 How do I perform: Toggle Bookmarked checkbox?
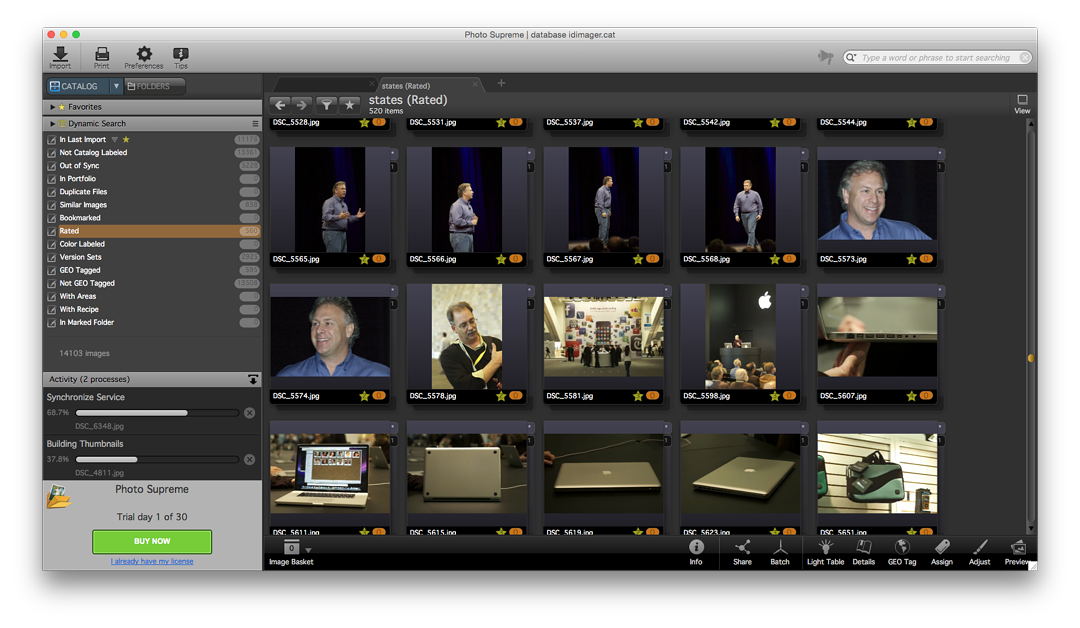coord(52,218)
